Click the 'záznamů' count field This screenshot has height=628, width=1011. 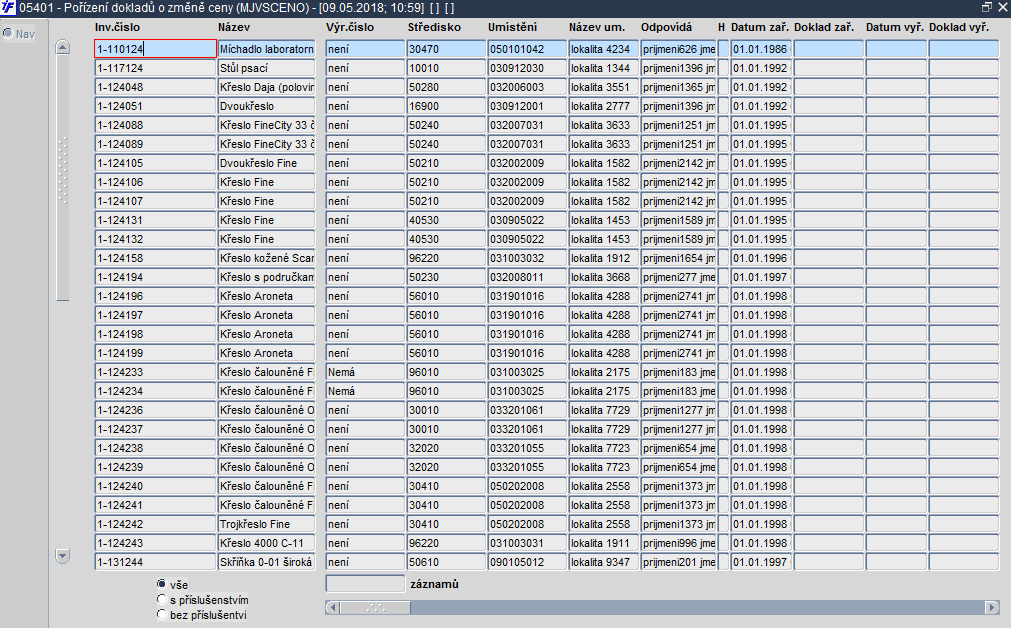pyautogui.click(x=365, y=584)
